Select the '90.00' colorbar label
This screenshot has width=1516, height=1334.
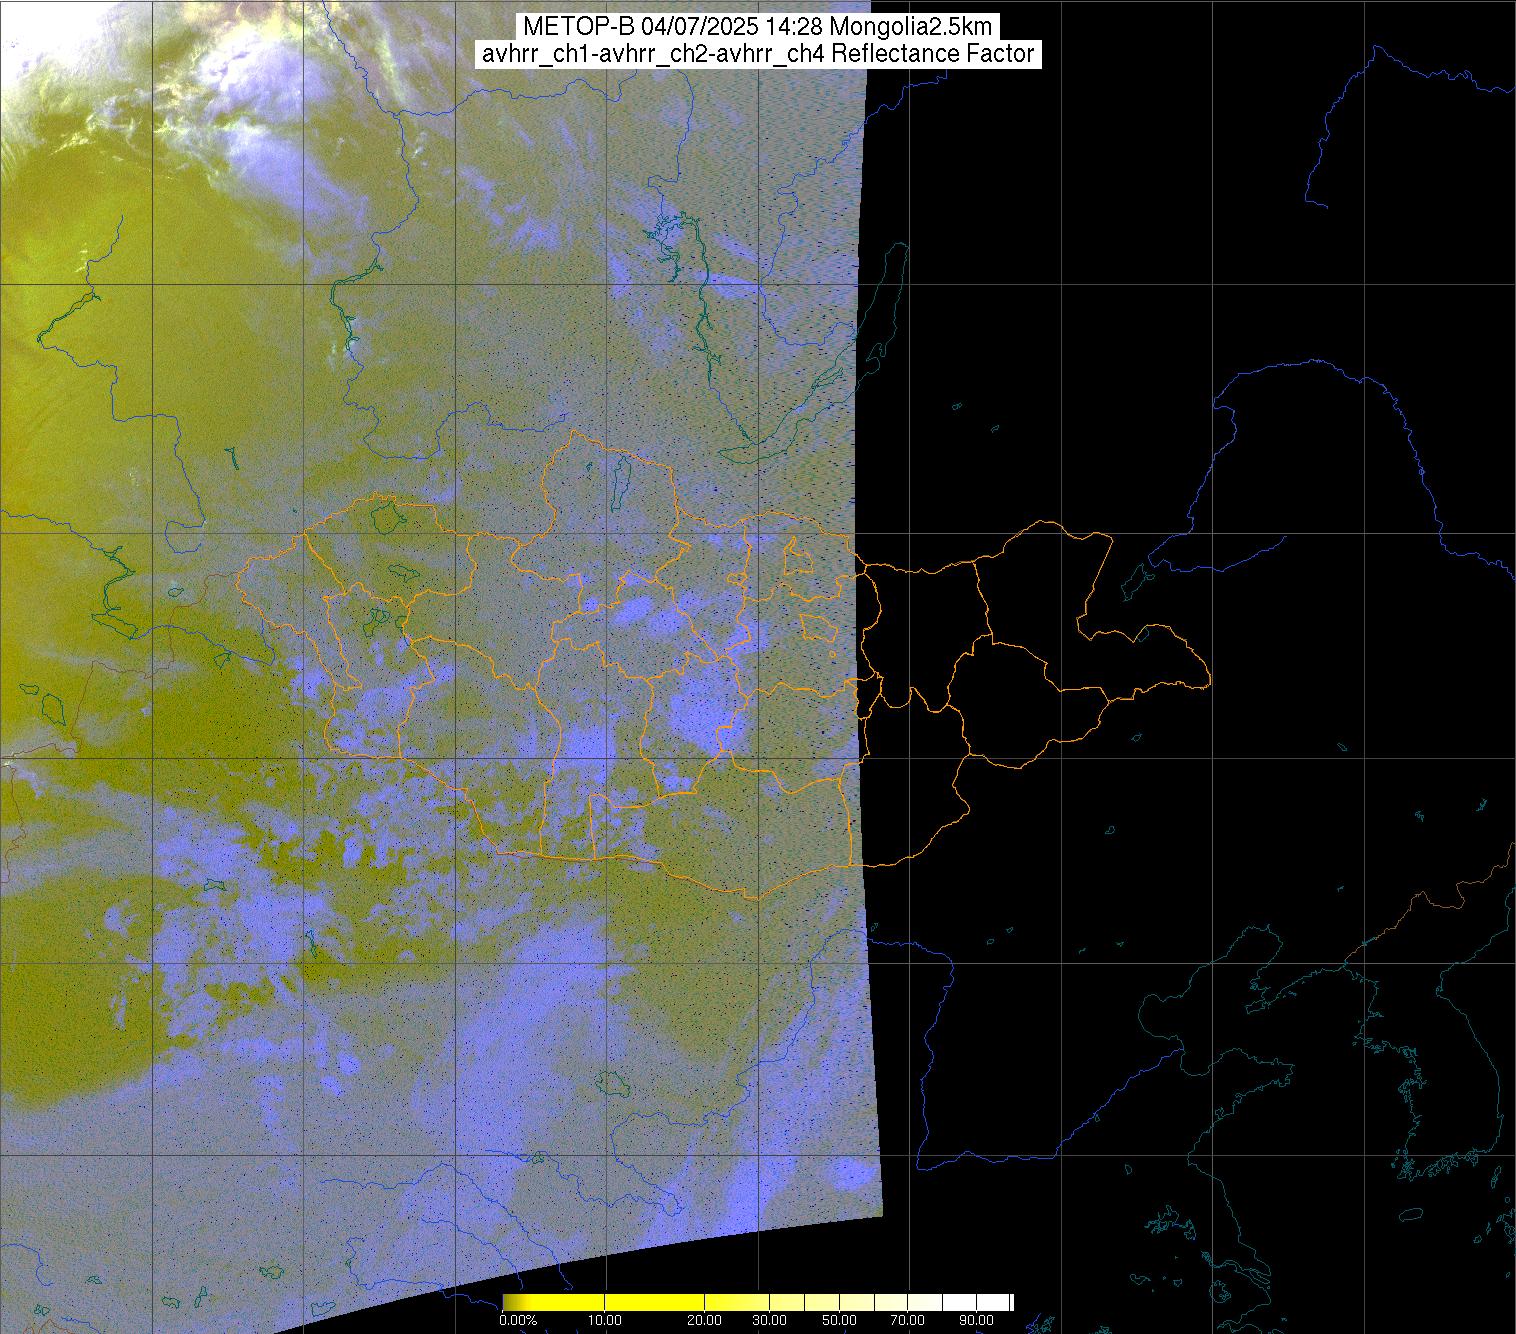click(x=977, y=1320)
